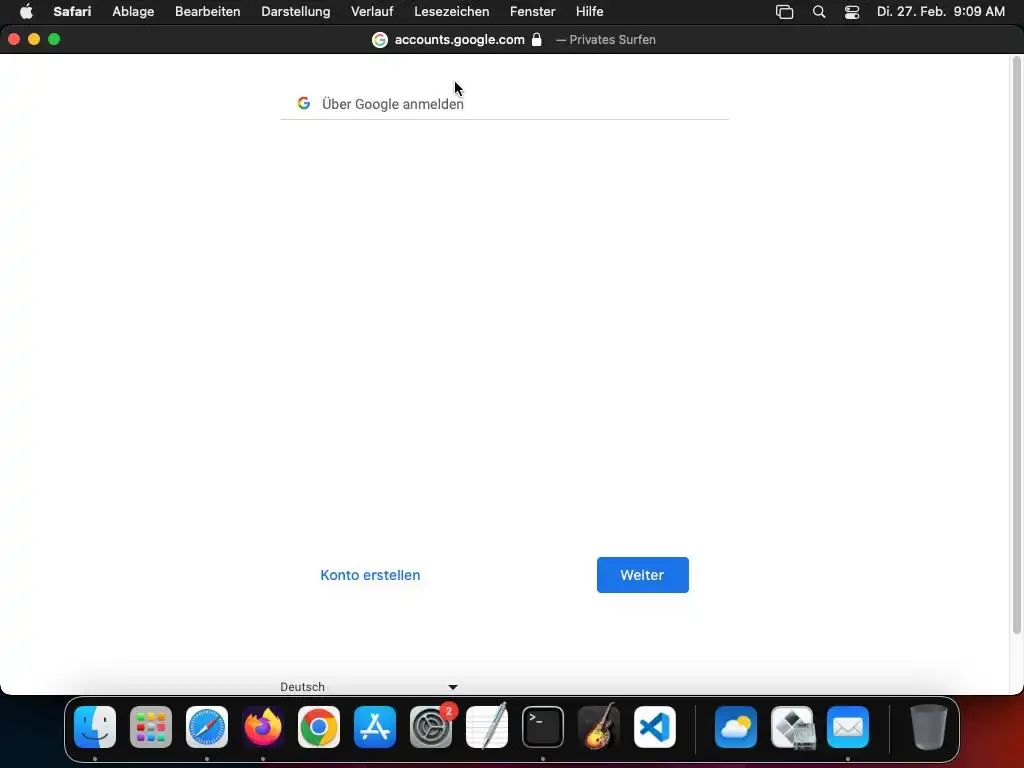The image size is (1024, 768).
Task: Open the Safari application menu
Action: point(72,12)
